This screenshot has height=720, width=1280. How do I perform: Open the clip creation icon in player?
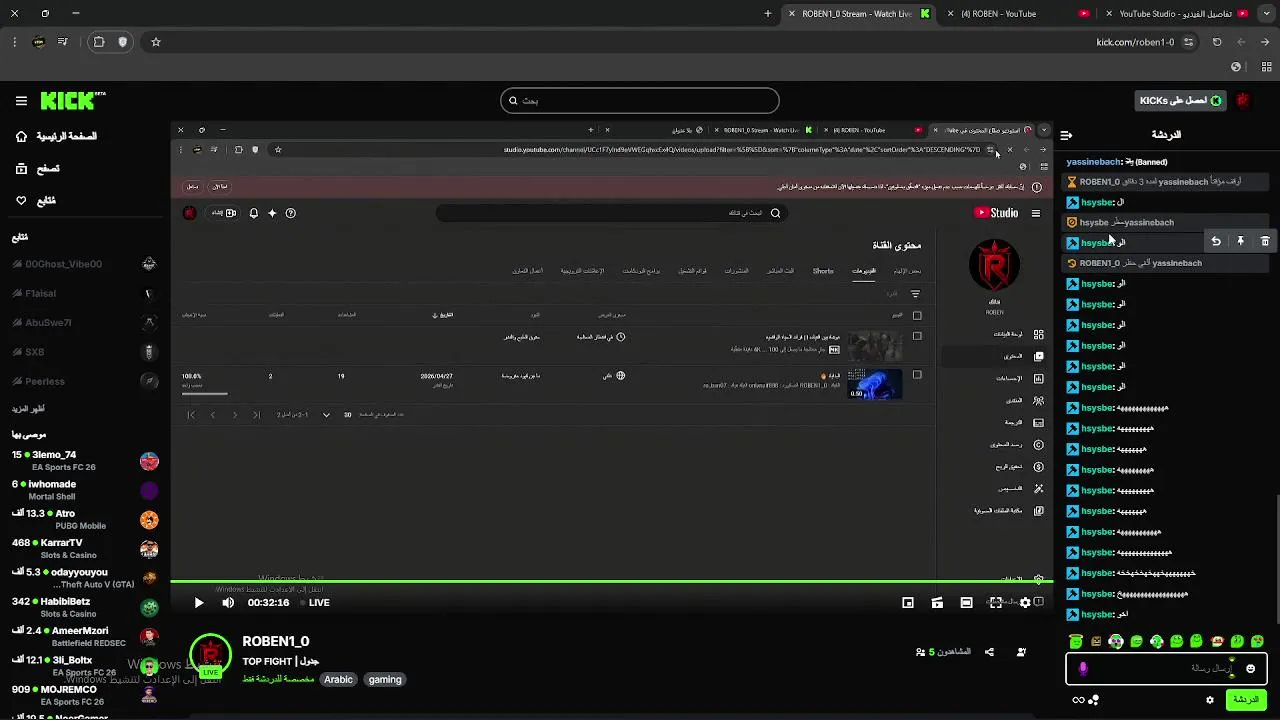(937, 603)
